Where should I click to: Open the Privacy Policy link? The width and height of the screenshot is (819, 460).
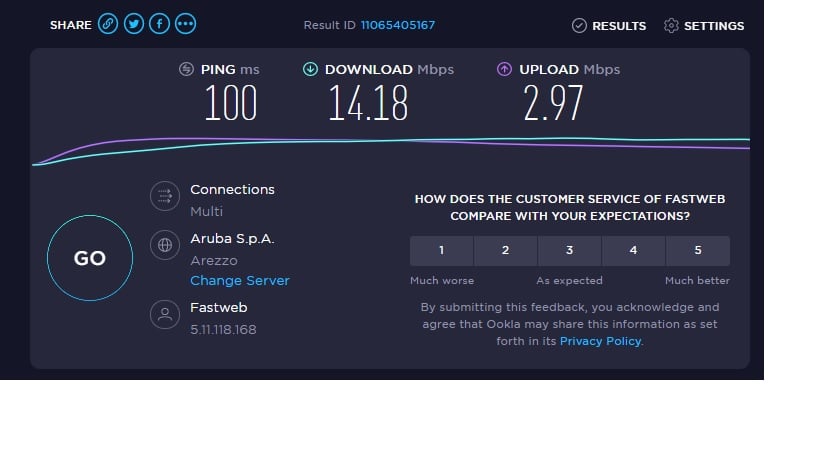[600, 342]
